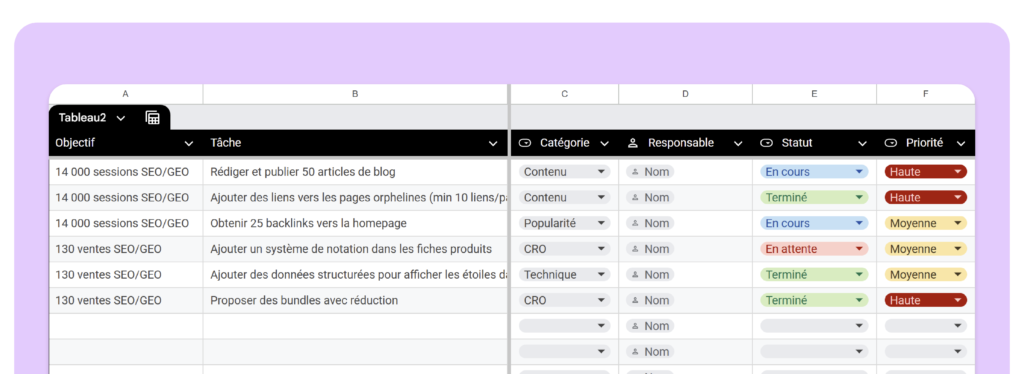Open empty category chip in first blank row

[x=564, y=326]
